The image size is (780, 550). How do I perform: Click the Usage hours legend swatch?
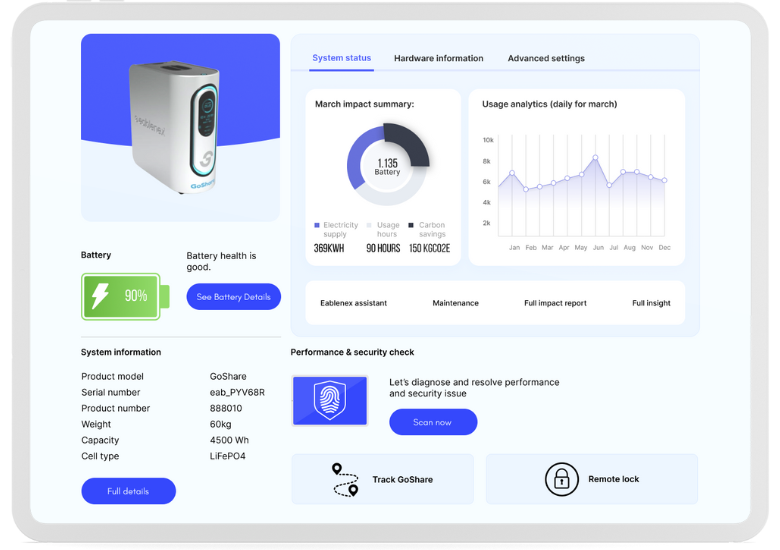[369, 225]
